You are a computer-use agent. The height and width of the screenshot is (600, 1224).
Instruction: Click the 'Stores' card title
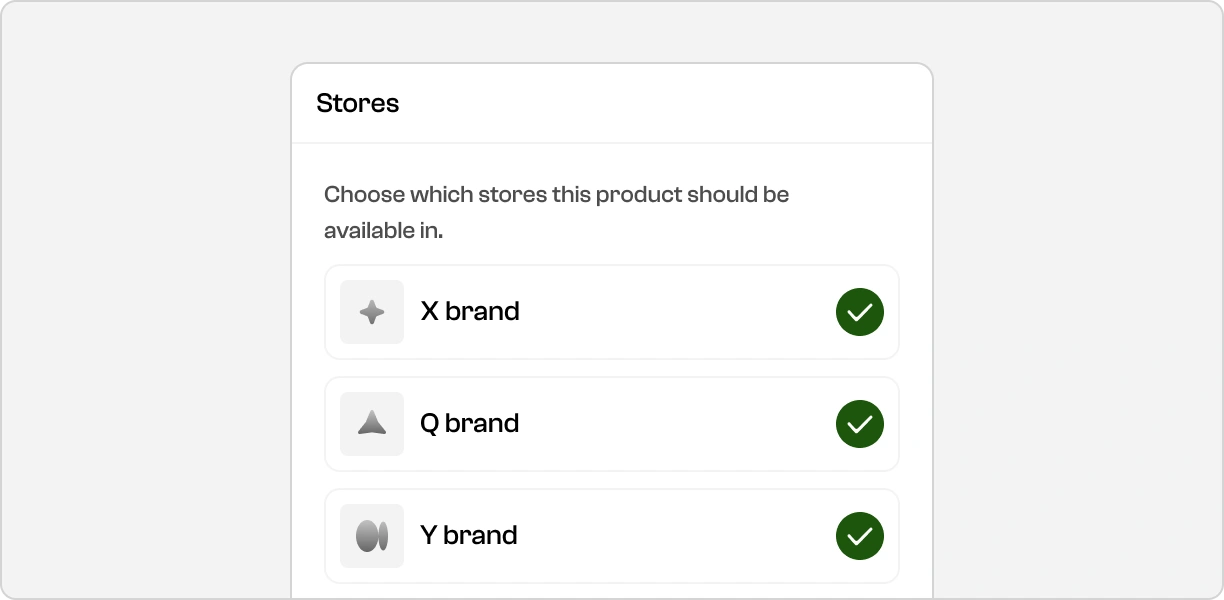point(358,104)
